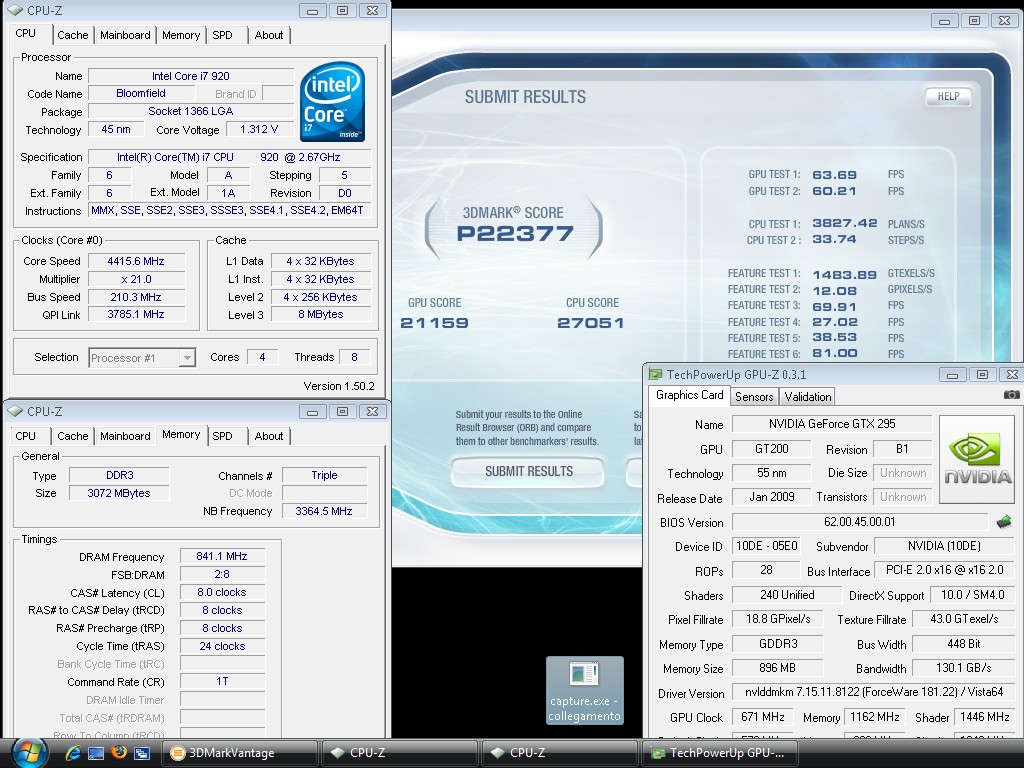The width and height of the screenshot is (1024, 768).
Task: Click the Driver Version field in GPU-Z
Action: [x=874, y=692]
